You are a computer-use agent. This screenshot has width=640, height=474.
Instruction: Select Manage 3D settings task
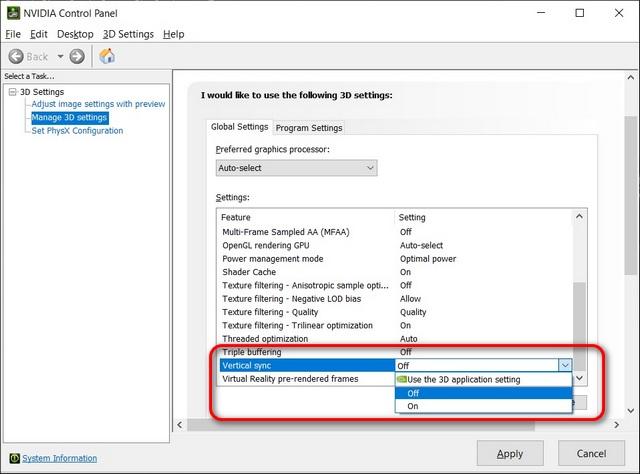click(69, 118)
